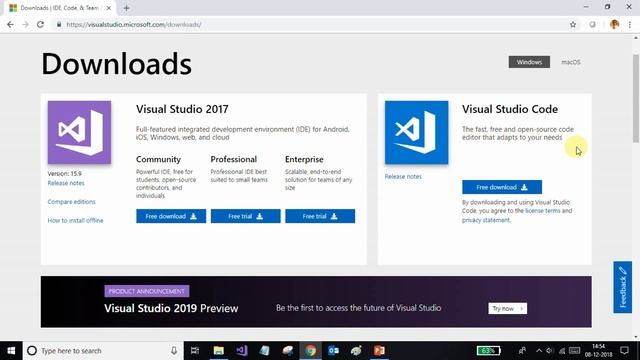Start the Enterprise free trial
This screenshot has width=640, height=360.
320,216
